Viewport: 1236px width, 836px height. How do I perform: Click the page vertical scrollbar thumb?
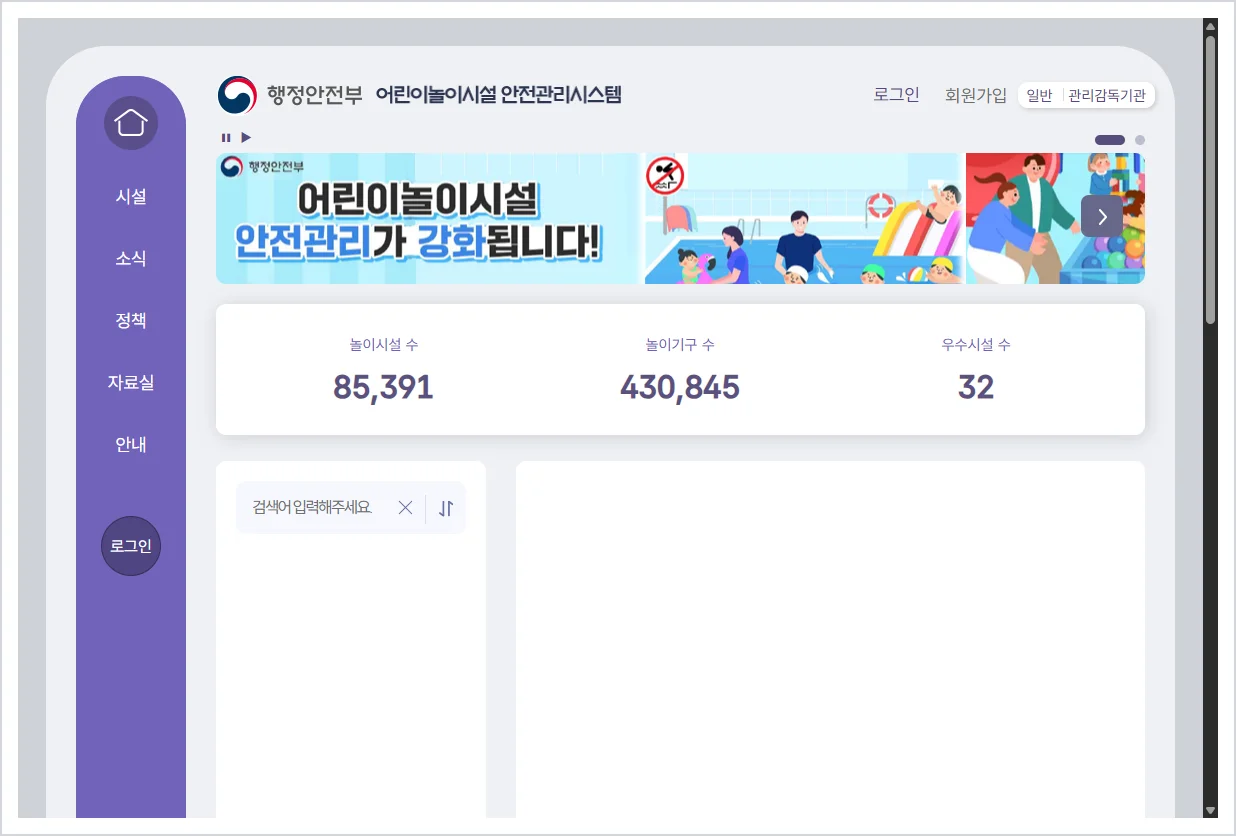pyautogui.click(x=1210, y=180)
